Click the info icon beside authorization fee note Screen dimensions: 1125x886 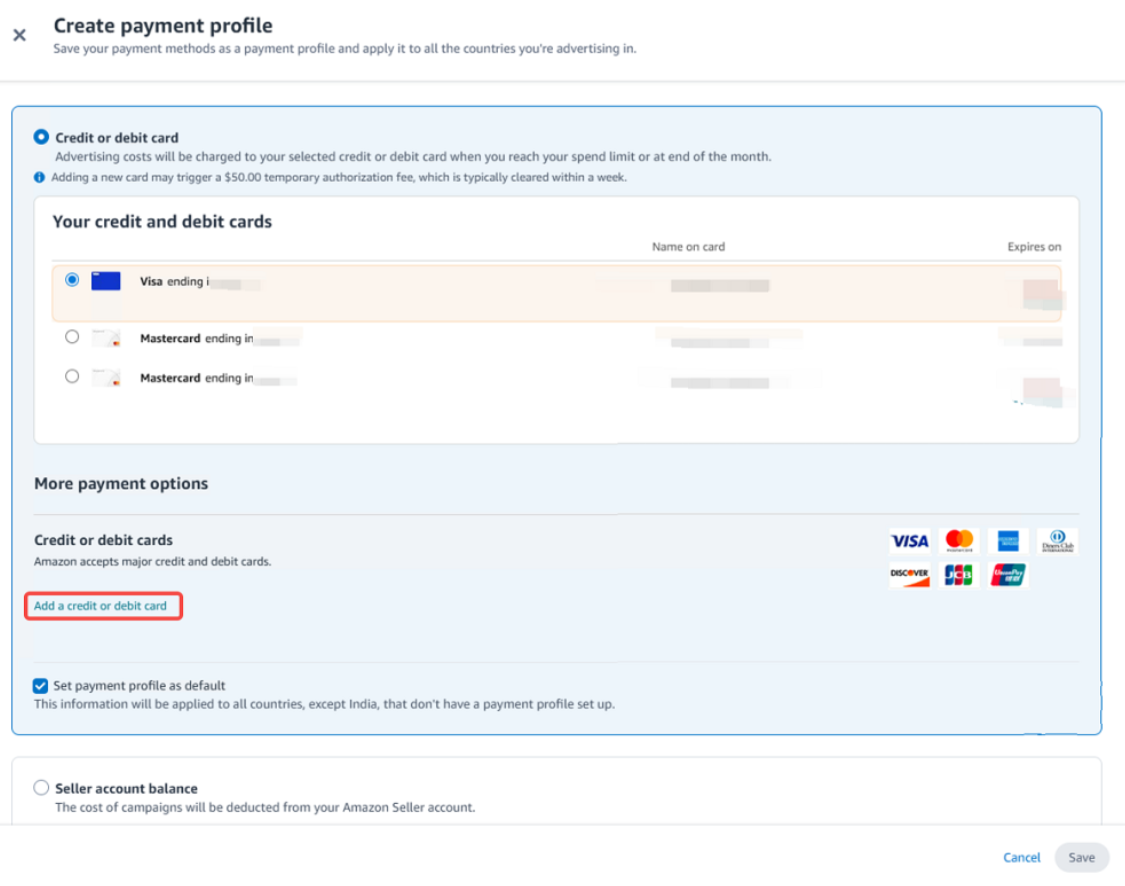point(39,177)
